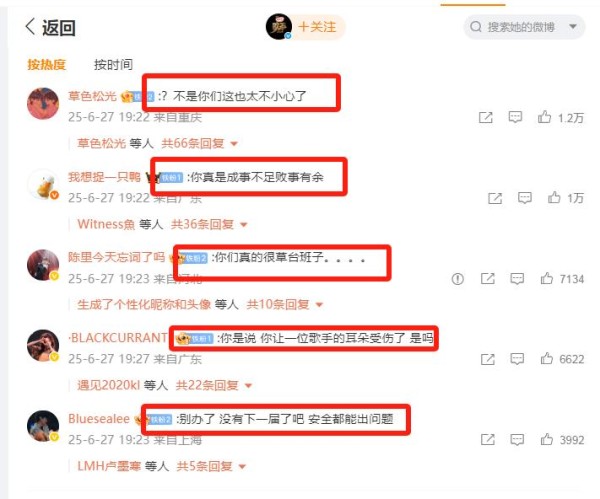
Task: Expand the 共66条回复 replies
Action: (x=199, y=144)
